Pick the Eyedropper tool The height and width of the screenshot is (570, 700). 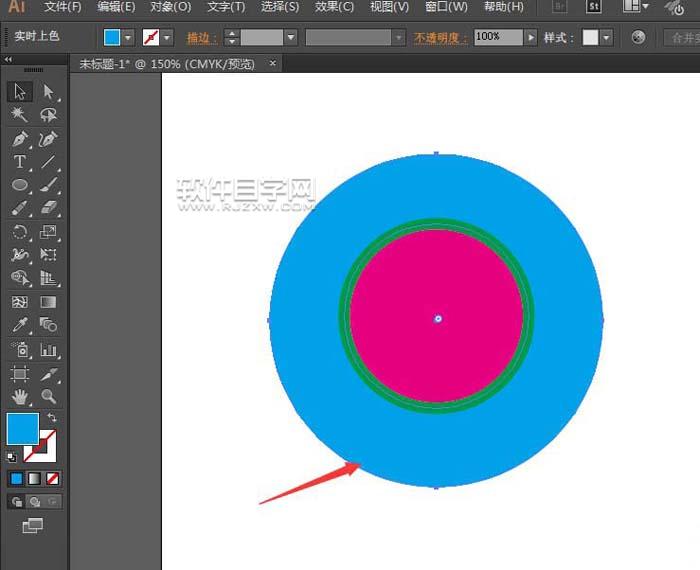19,325
